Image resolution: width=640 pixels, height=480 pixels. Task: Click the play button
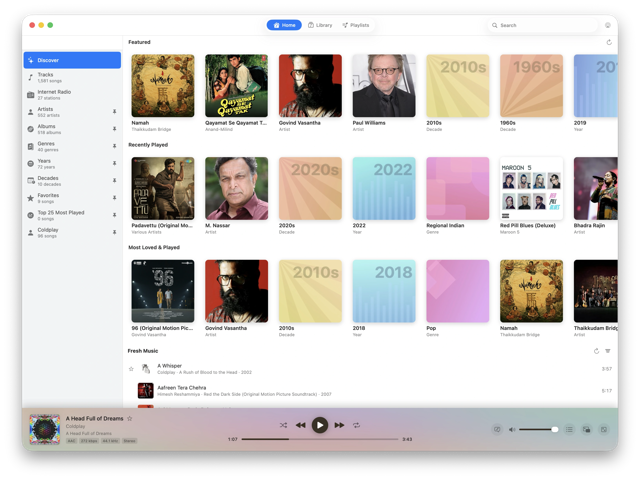tap(320, 425)
